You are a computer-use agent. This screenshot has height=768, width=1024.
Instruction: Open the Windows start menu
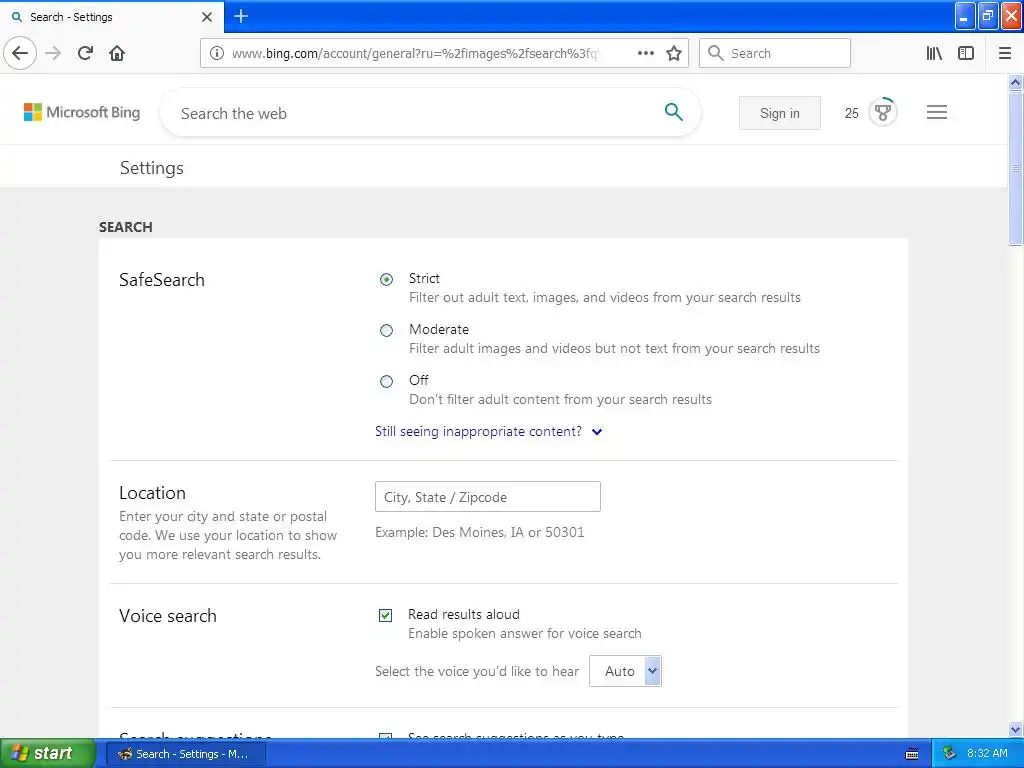(48, 754)
